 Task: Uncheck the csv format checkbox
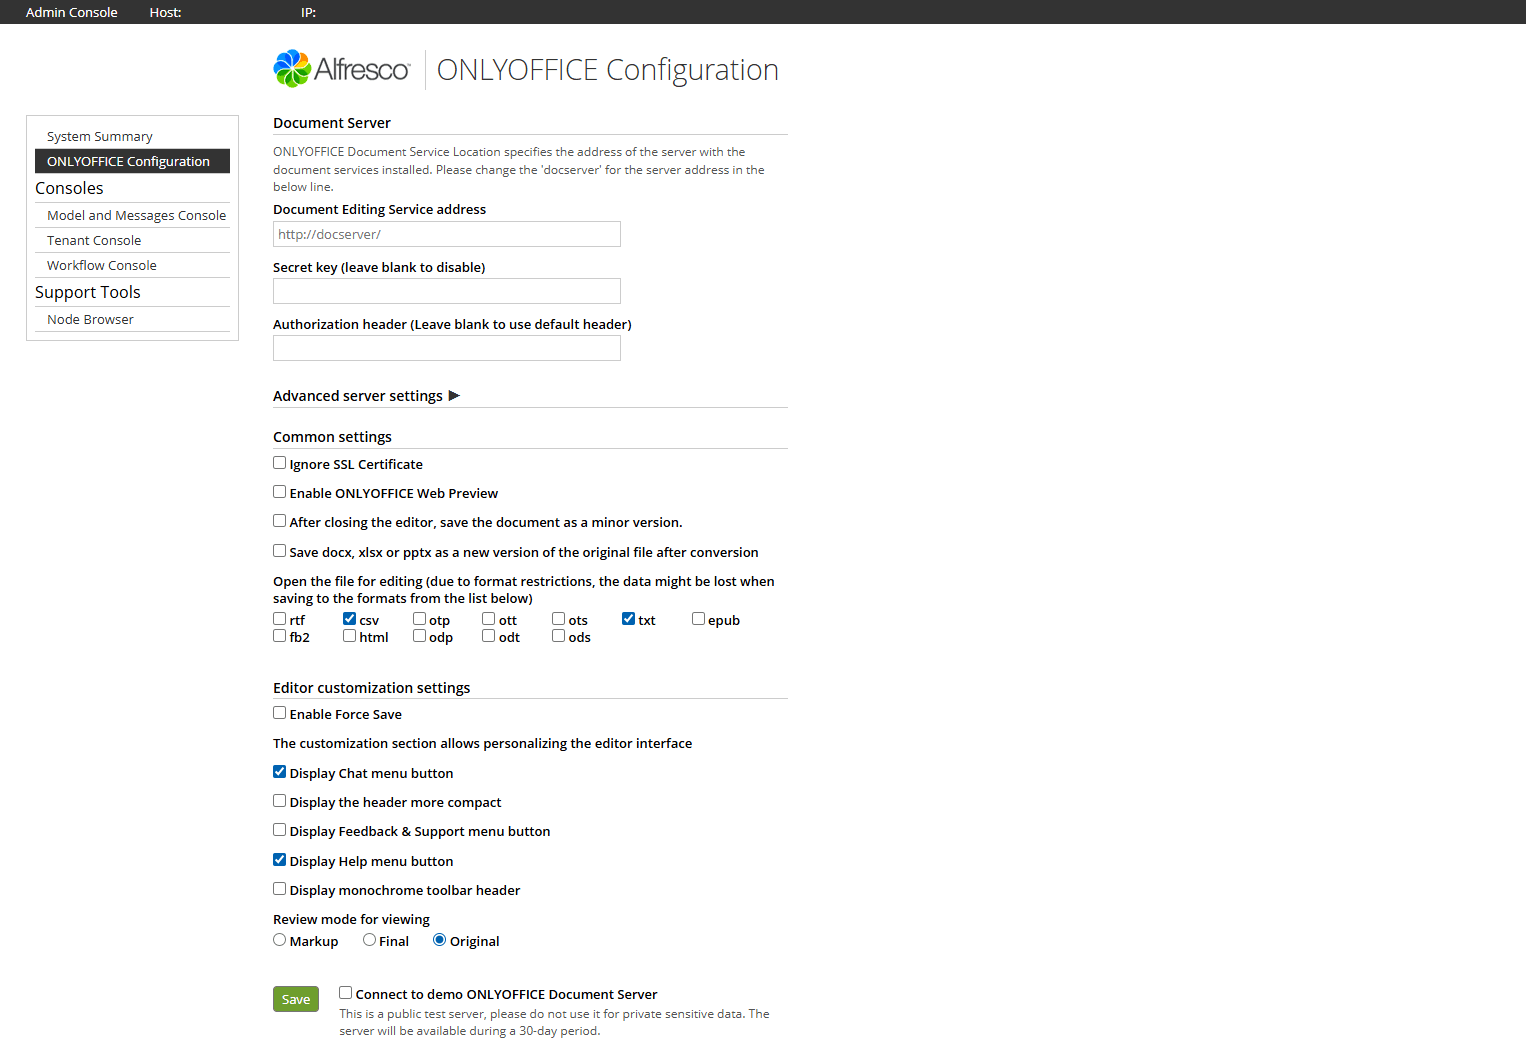point(350,619)
